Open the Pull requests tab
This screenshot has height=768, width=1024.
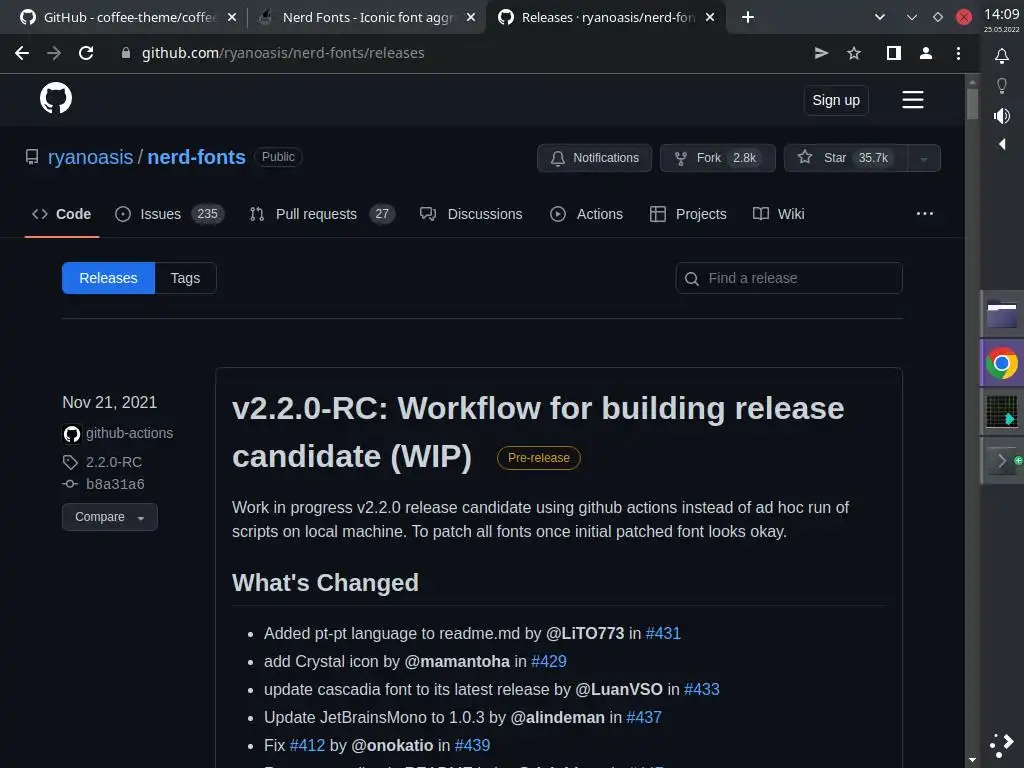(x=322, y=214)
